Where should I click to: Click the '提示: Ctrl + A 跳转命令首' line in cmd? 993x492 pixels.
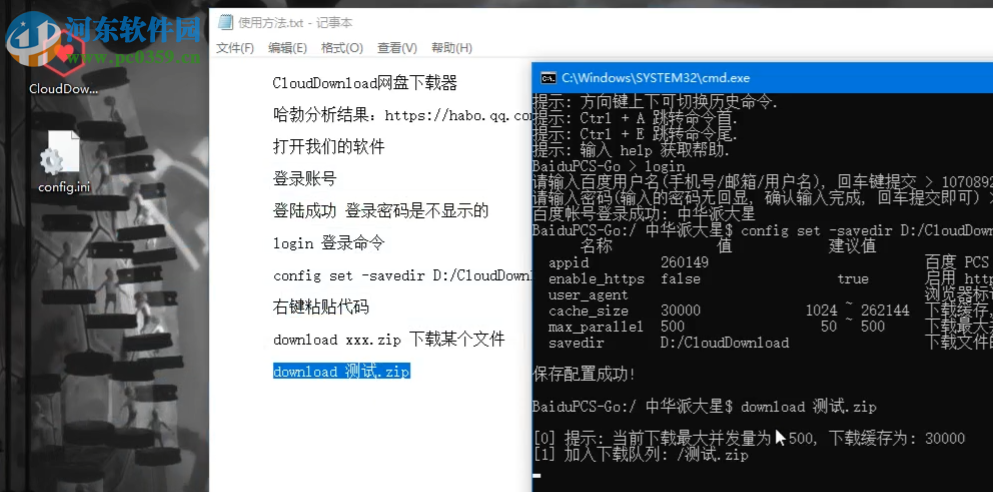pyautogui.click(x=635, y=118)
